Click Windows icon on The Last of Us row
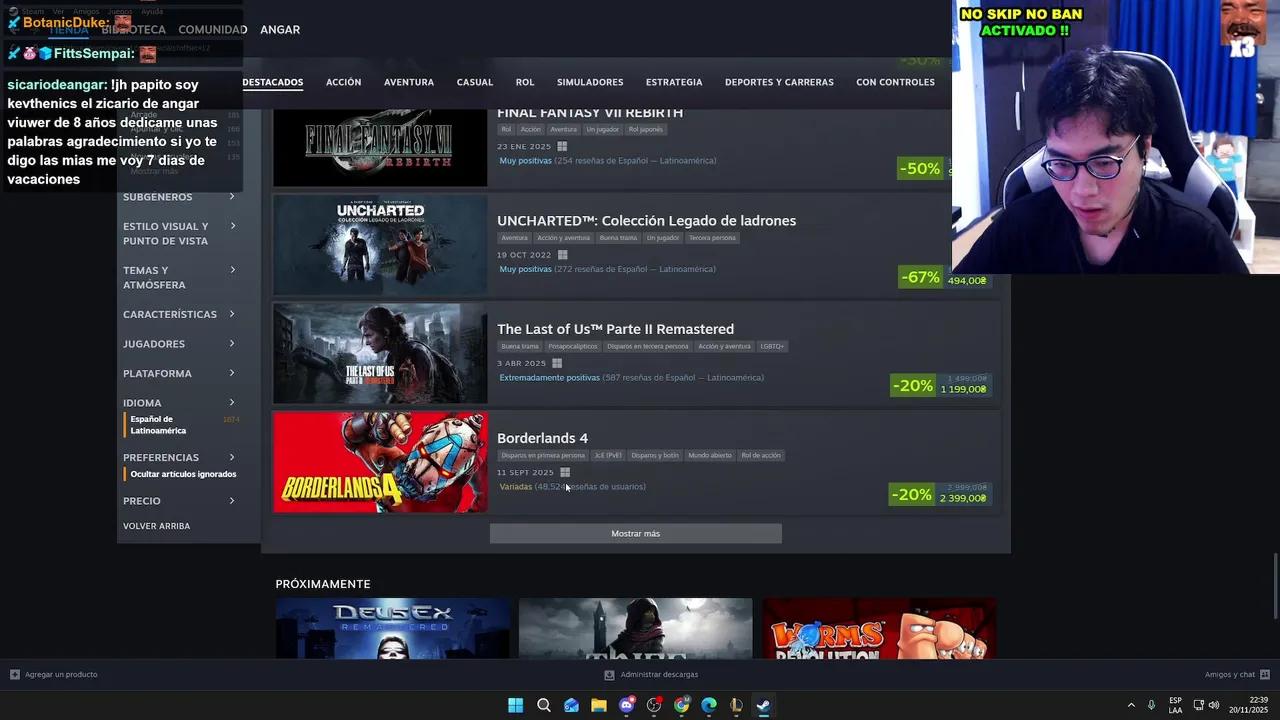 point(557,363)
